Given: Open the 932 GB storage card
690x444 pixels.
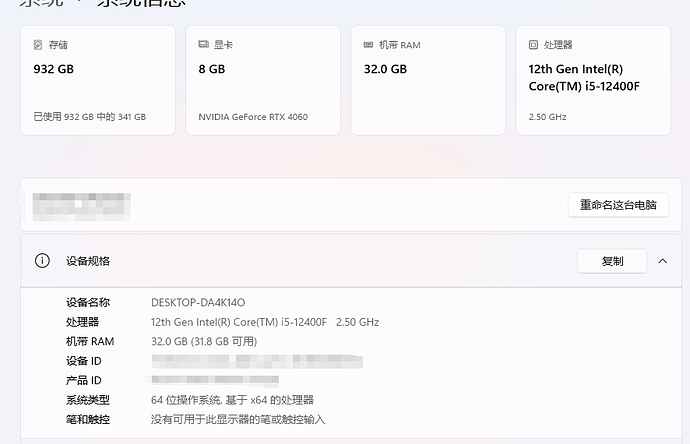Looking at the screenshot, I should [98, 80].
